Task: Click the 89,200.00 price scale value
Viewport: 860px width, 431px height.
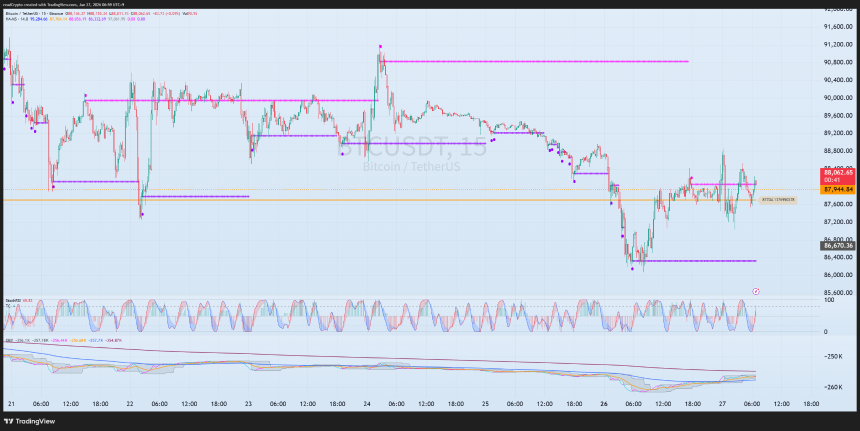Action: click(x=839, y=133)
